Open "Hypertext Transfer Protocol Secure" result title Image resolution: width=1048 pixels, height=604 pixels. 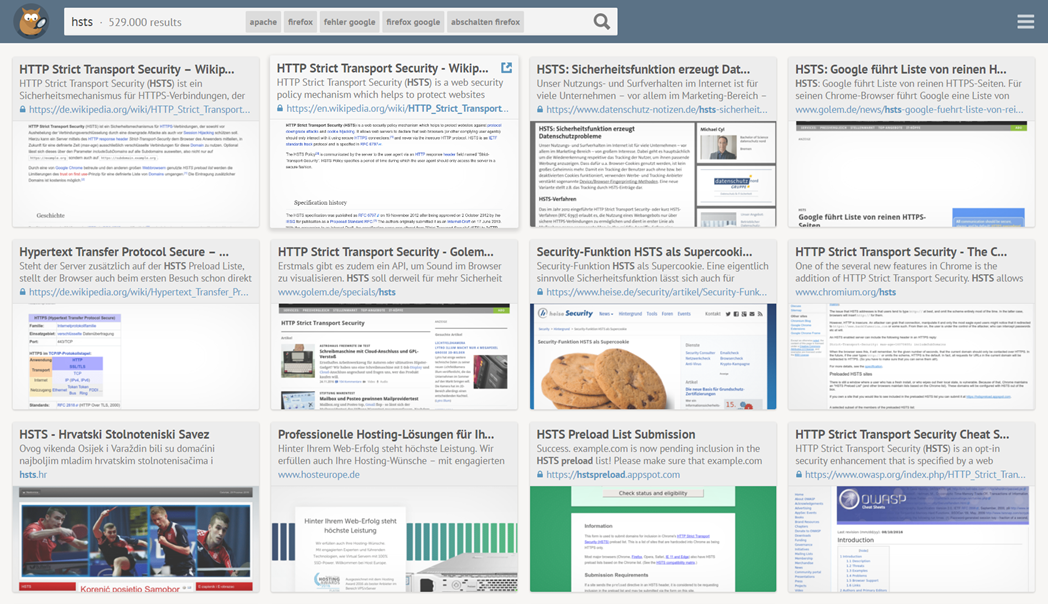(x=124, y=252)
